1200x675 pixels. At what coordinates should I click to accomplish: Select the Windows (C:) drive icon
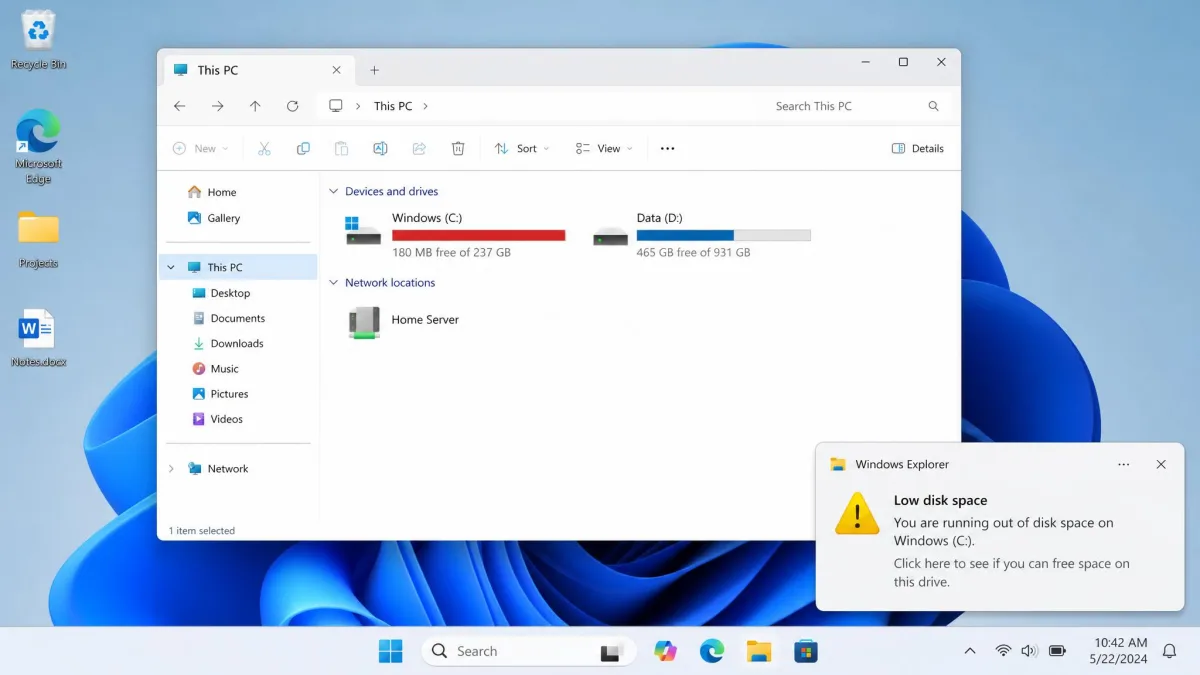[363, 230]
